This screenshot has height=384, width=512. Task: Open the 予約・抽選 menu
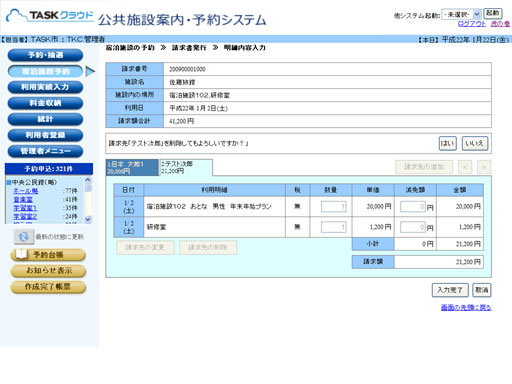pos(45,55)
